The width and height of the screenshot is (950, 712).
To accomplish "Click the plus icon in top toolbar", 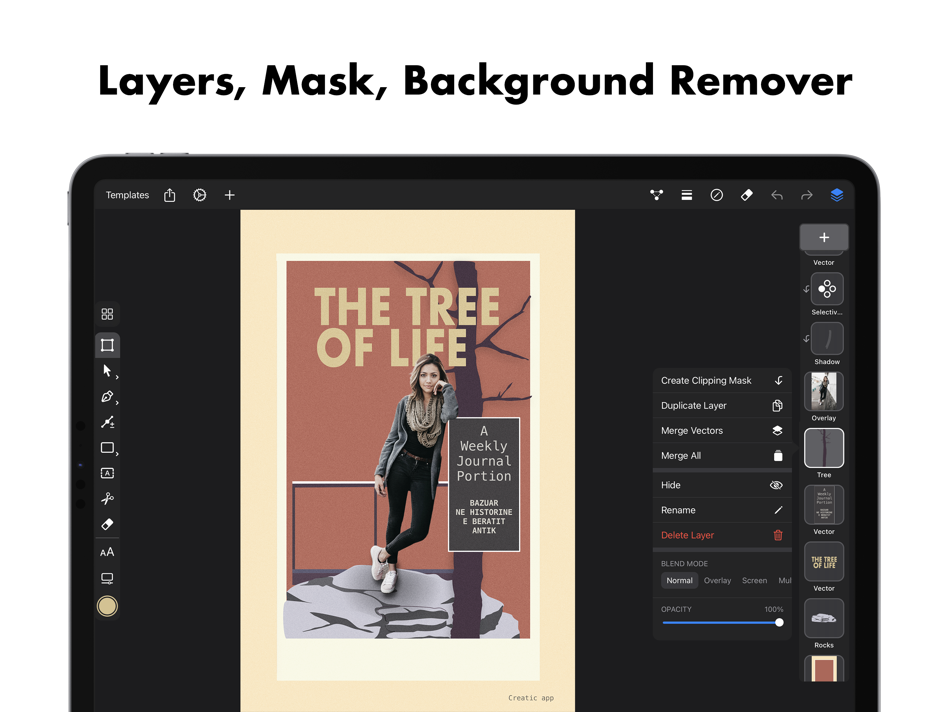I will [x=230, y=195].
